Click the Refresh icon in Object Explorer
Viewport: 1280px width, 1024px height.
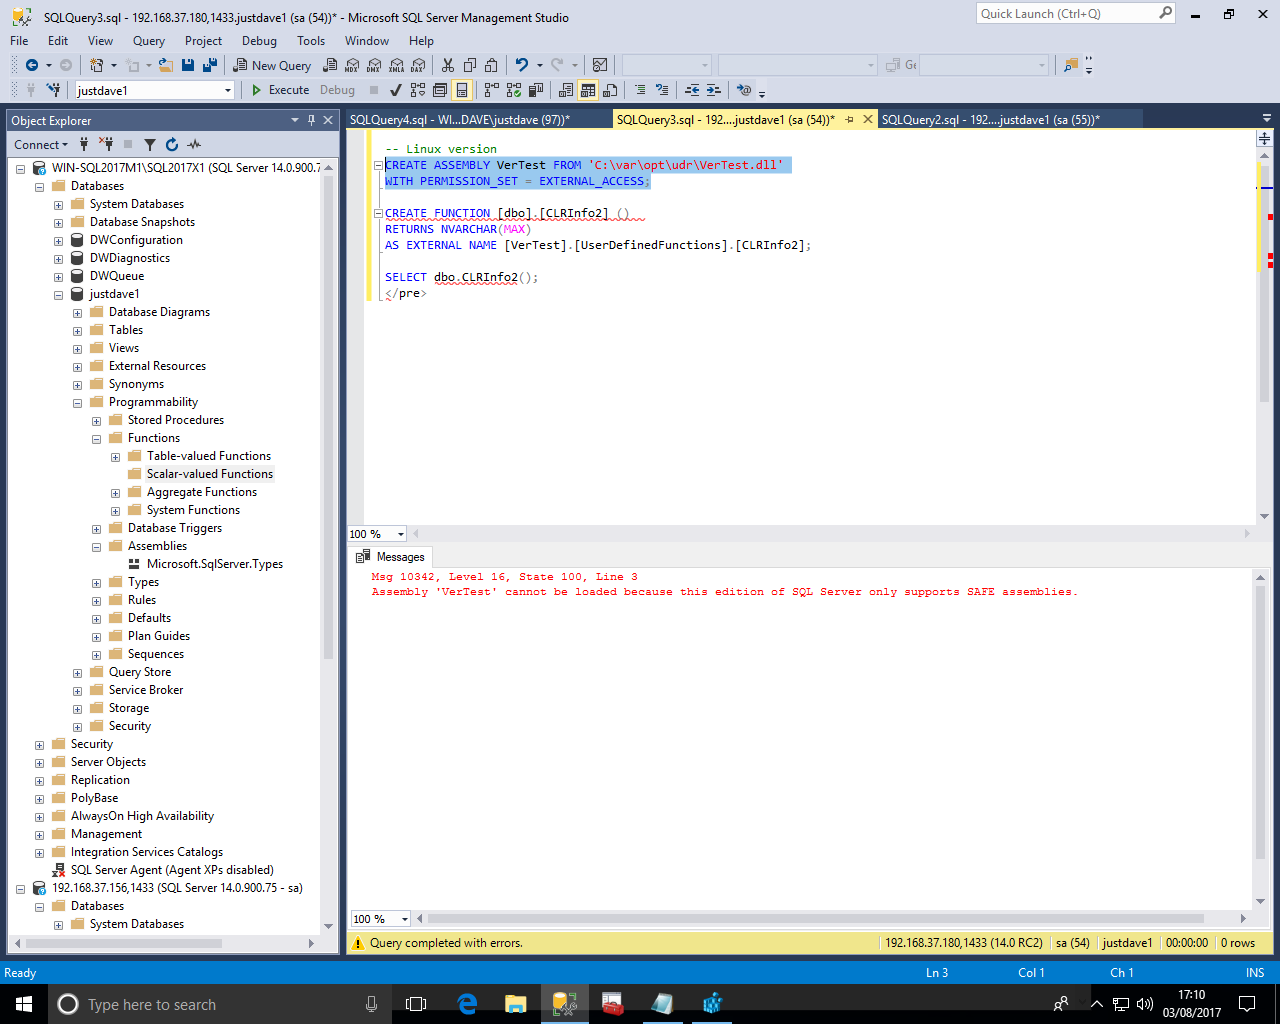[x=172, y=145]
